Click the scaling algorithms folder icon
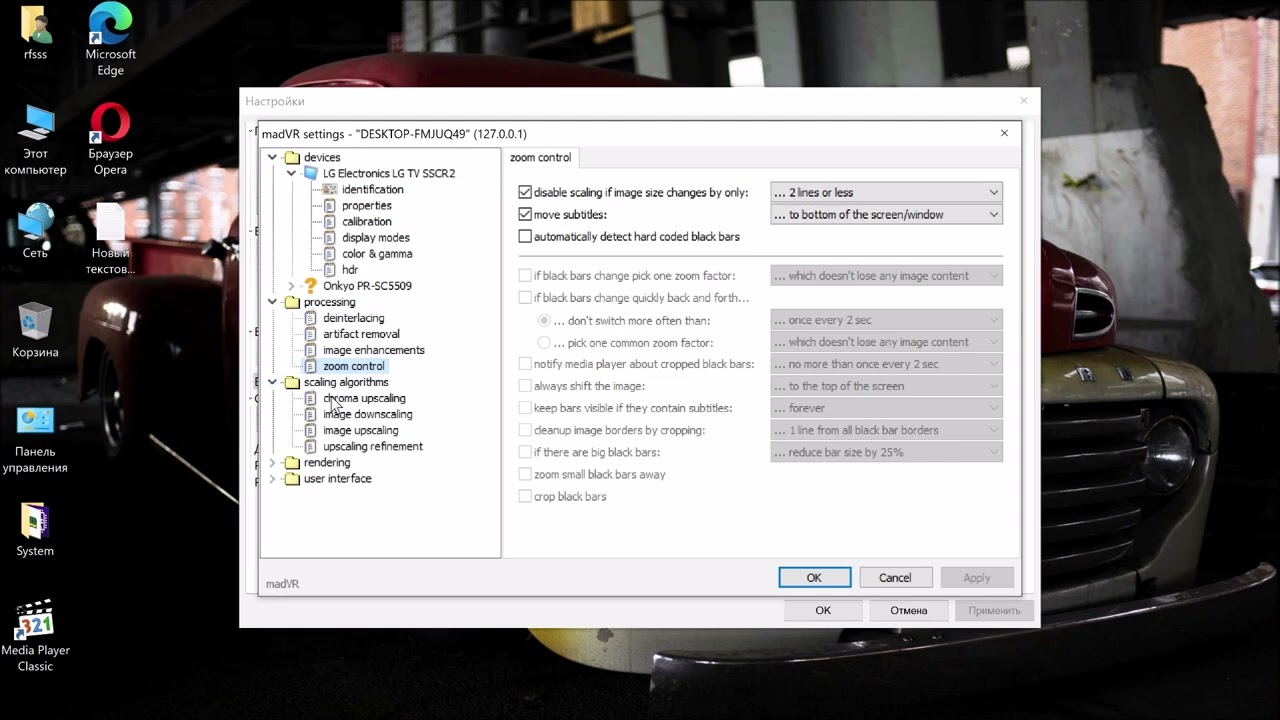The height and width of the screenshot is (720, 1280). 292,382
